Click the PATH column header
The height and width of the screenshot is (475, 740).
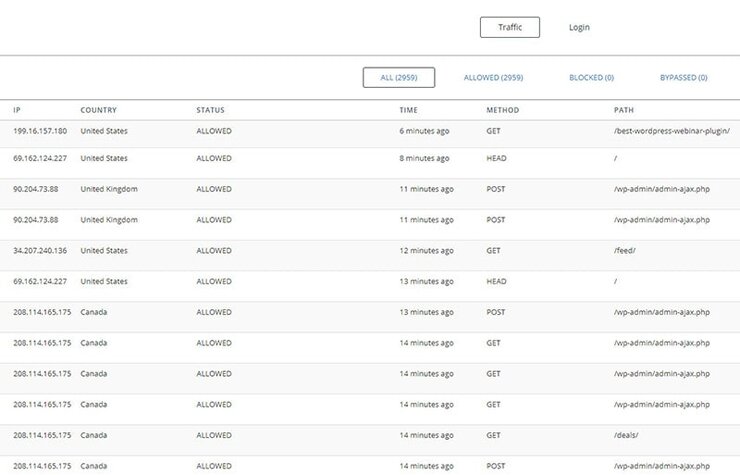click(x=624, y=110)
